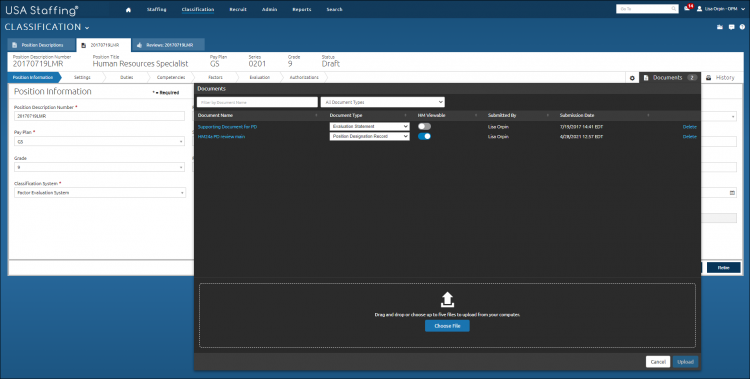The image size is (750, 379).
Task: Sort by Document Name column arrows
Action: tap(316, 115)
